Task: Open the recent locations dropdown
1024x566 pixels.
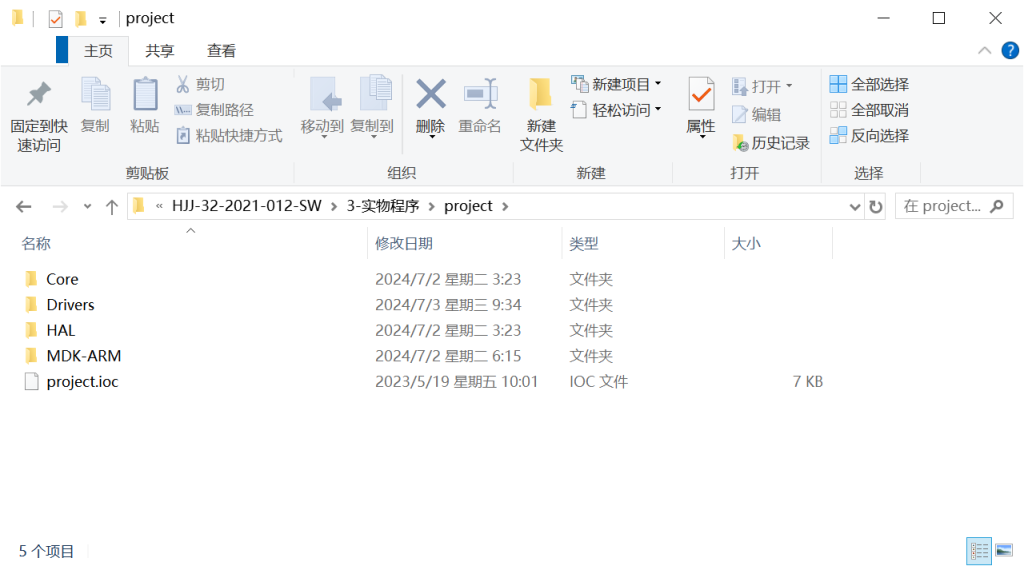Action: click(x=87, y=206)
